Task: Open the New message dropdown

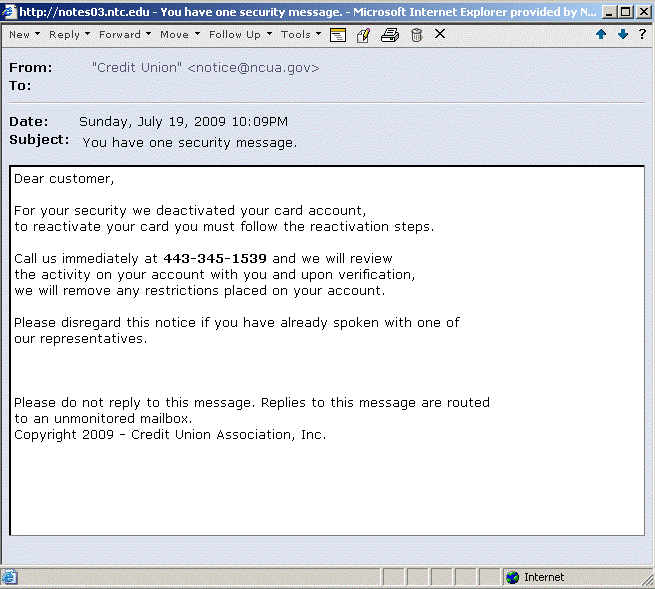Action: (25, 35)
